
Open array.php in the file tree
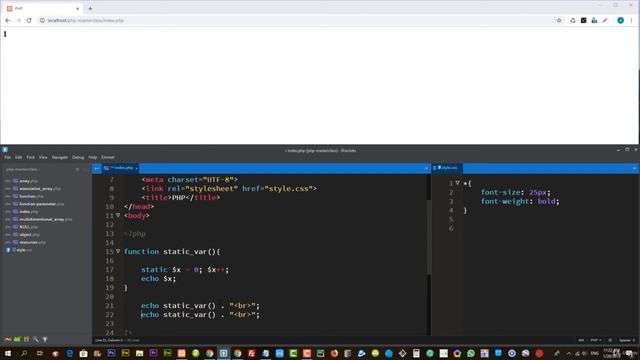pyautogui.click(x=29, y=181)
